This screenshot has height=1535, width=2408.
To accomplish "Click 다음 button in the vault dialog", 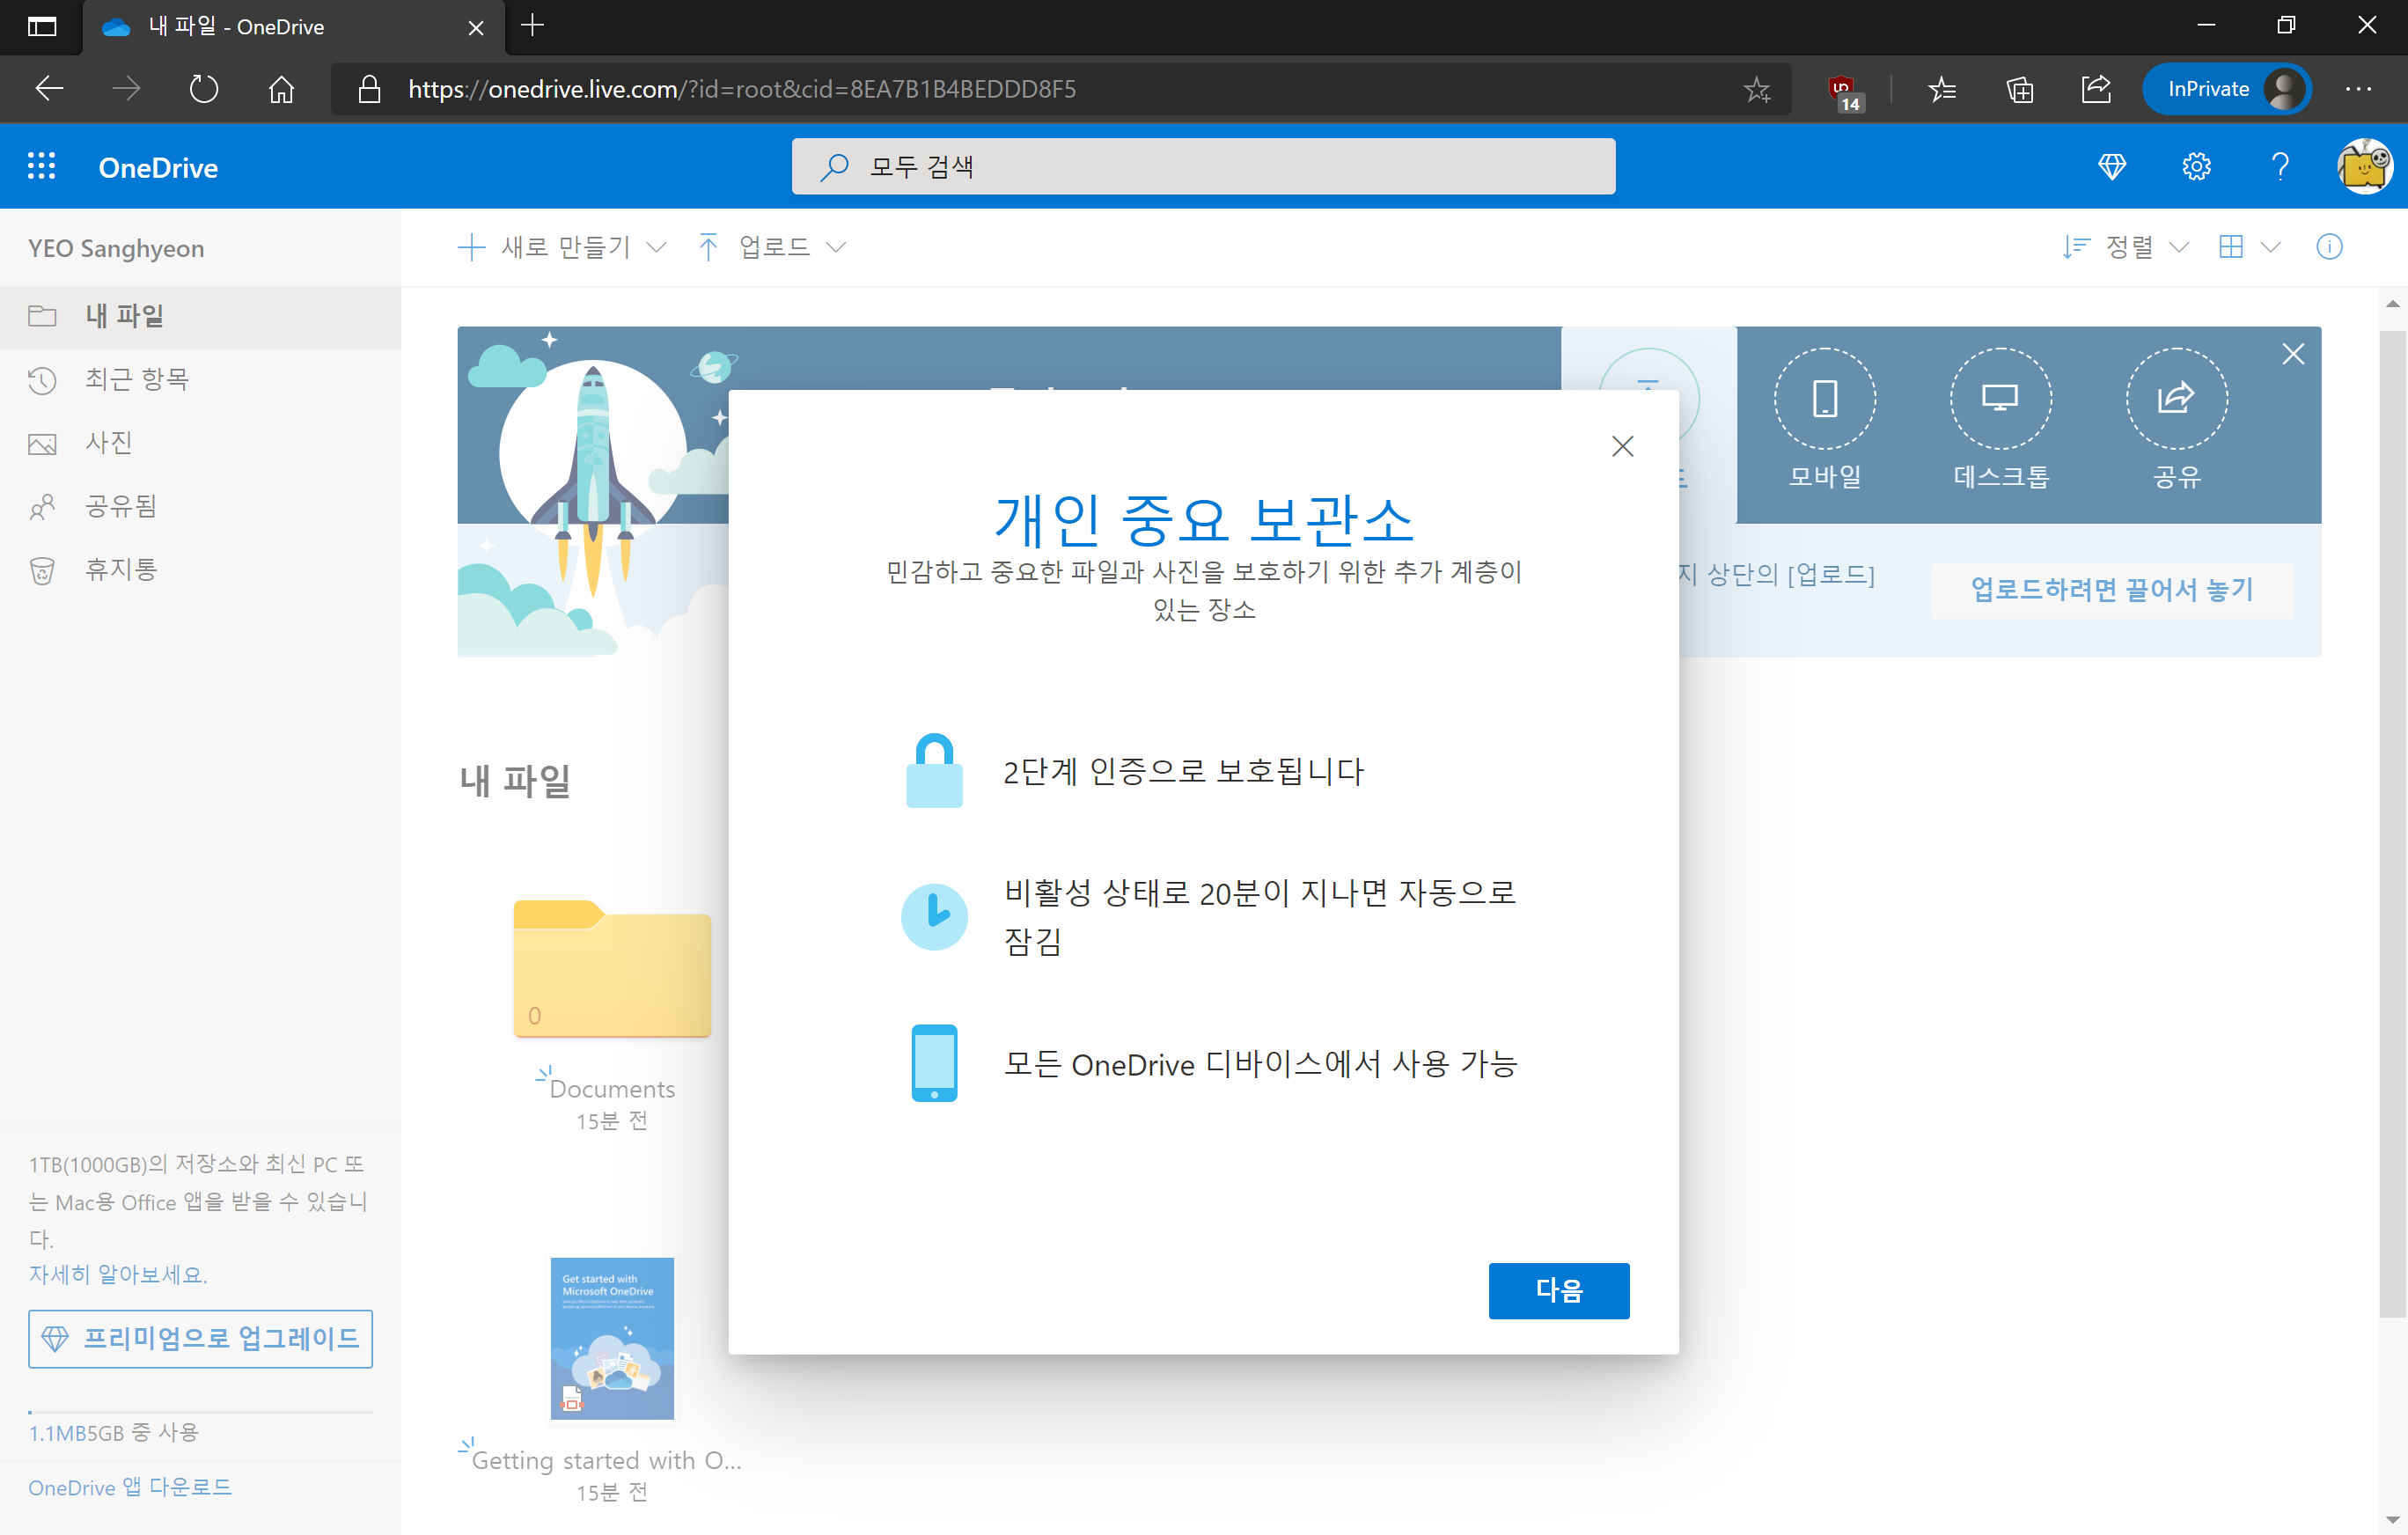I will tap(1558, 1290).
